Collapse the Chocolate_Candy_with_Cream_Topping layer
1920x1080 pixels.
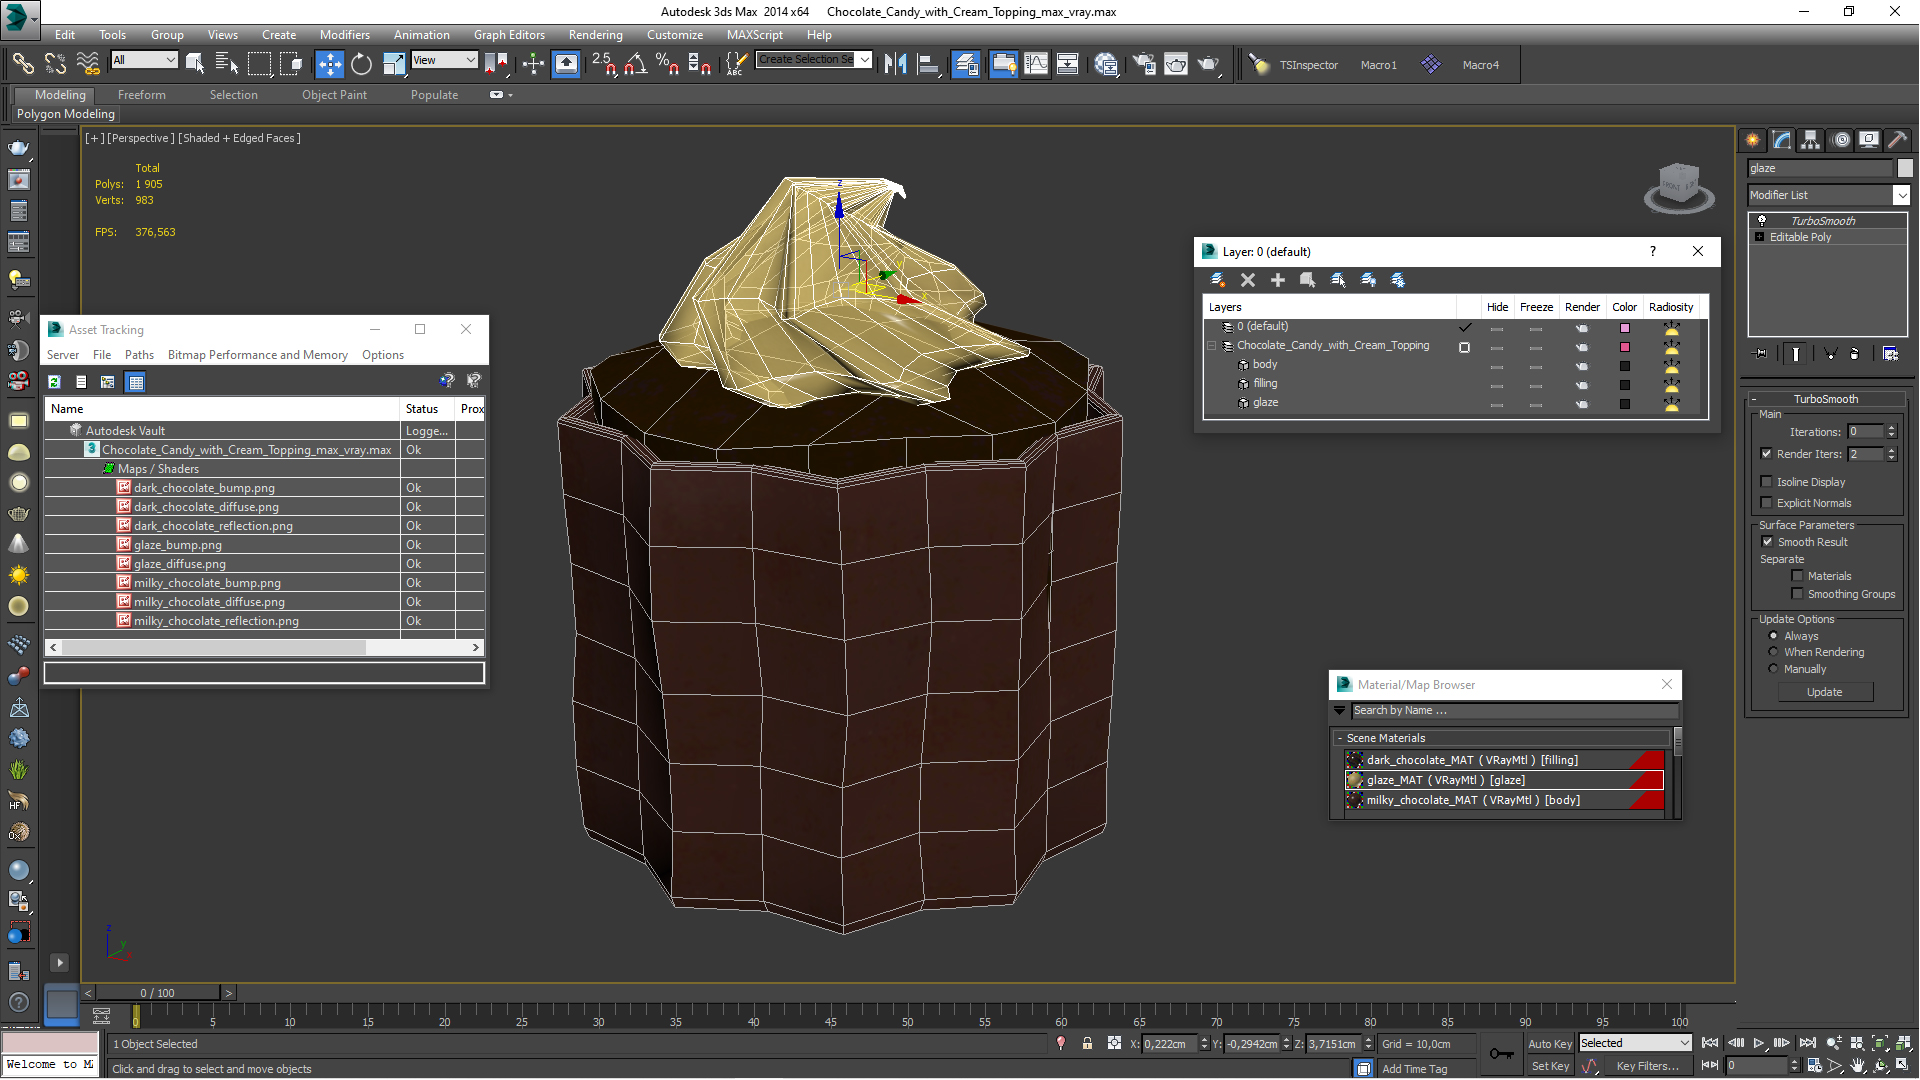click(1212, 346)
